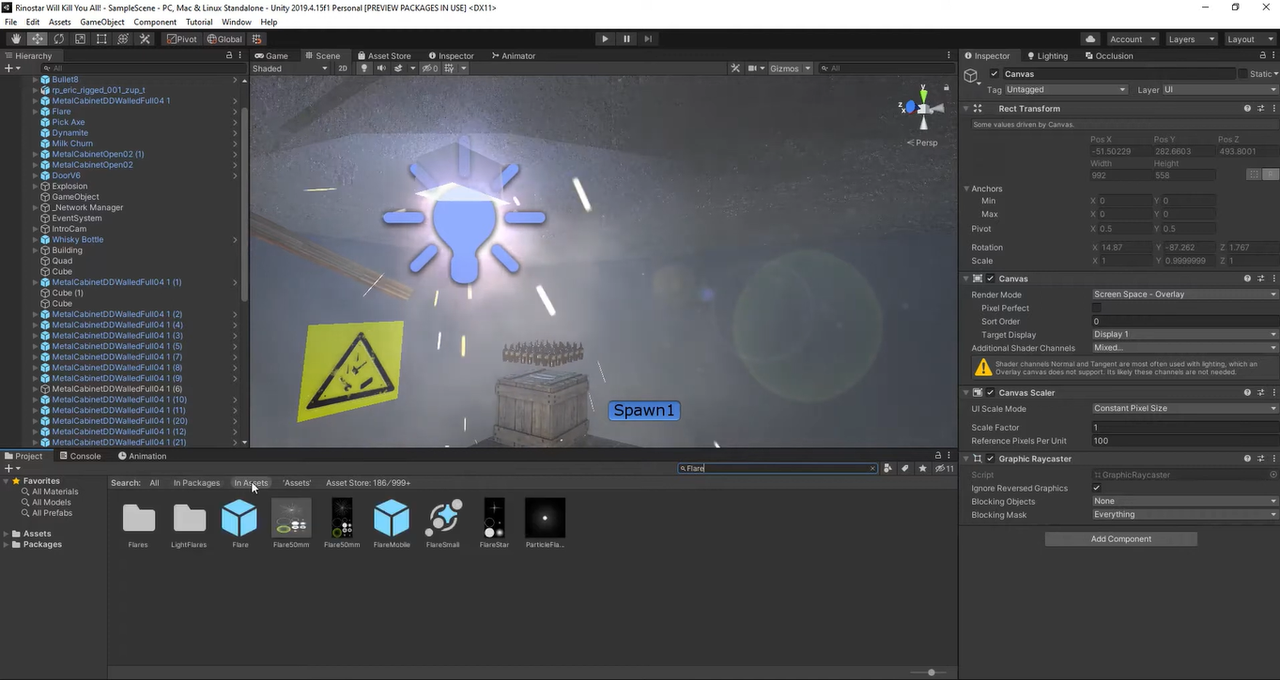Select the Rotate tool
This screenshot has height=680, width=1280.
58,39
